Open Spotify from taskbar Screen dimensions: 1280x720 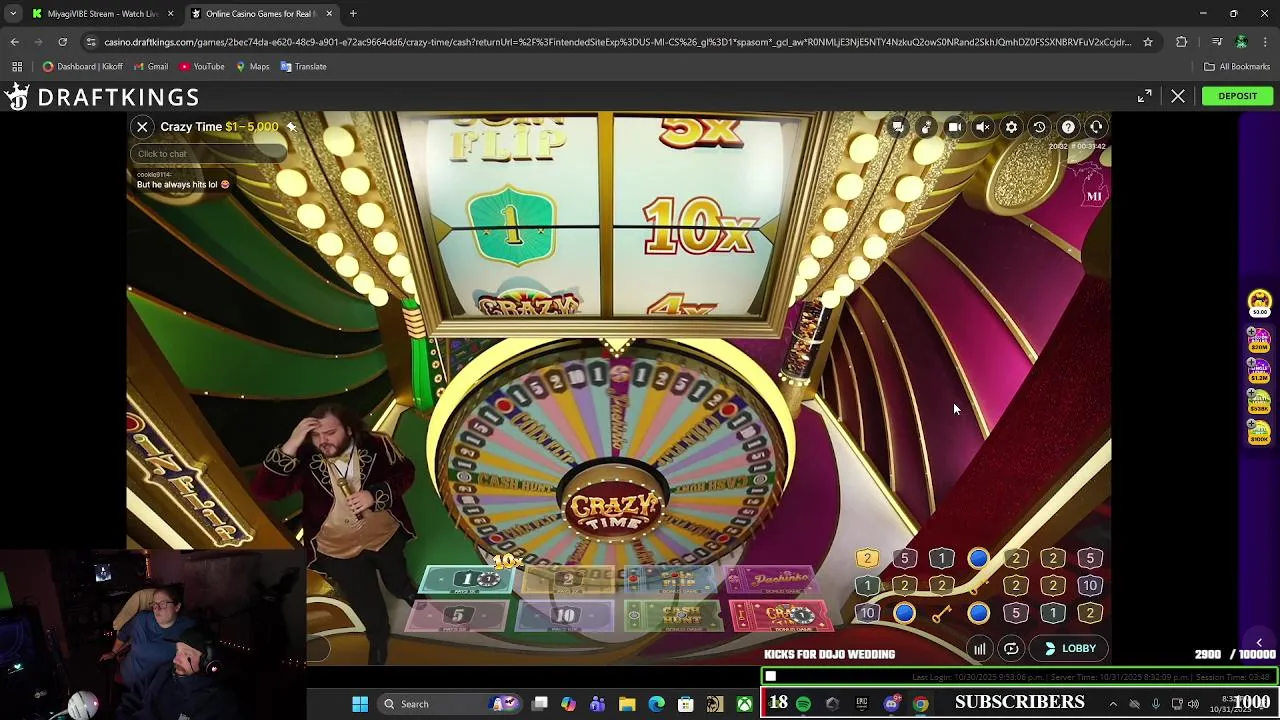click(x=803, y=704)
